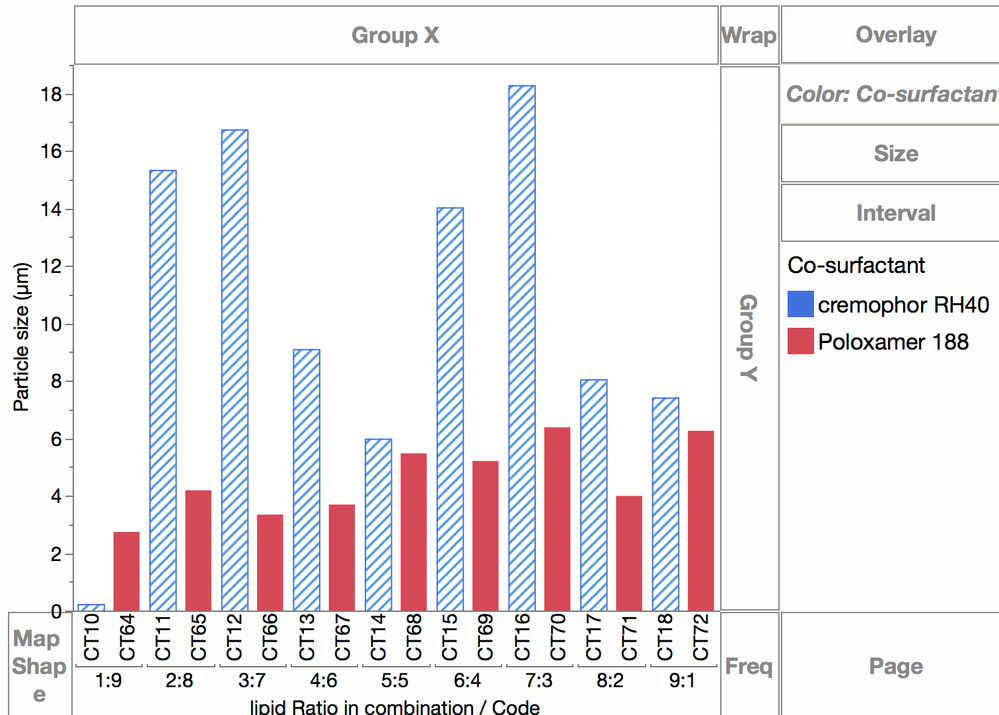This screenshot has width=999, height=715.
Task: Click the Overlay drop zone
Action: coord(890,34)
